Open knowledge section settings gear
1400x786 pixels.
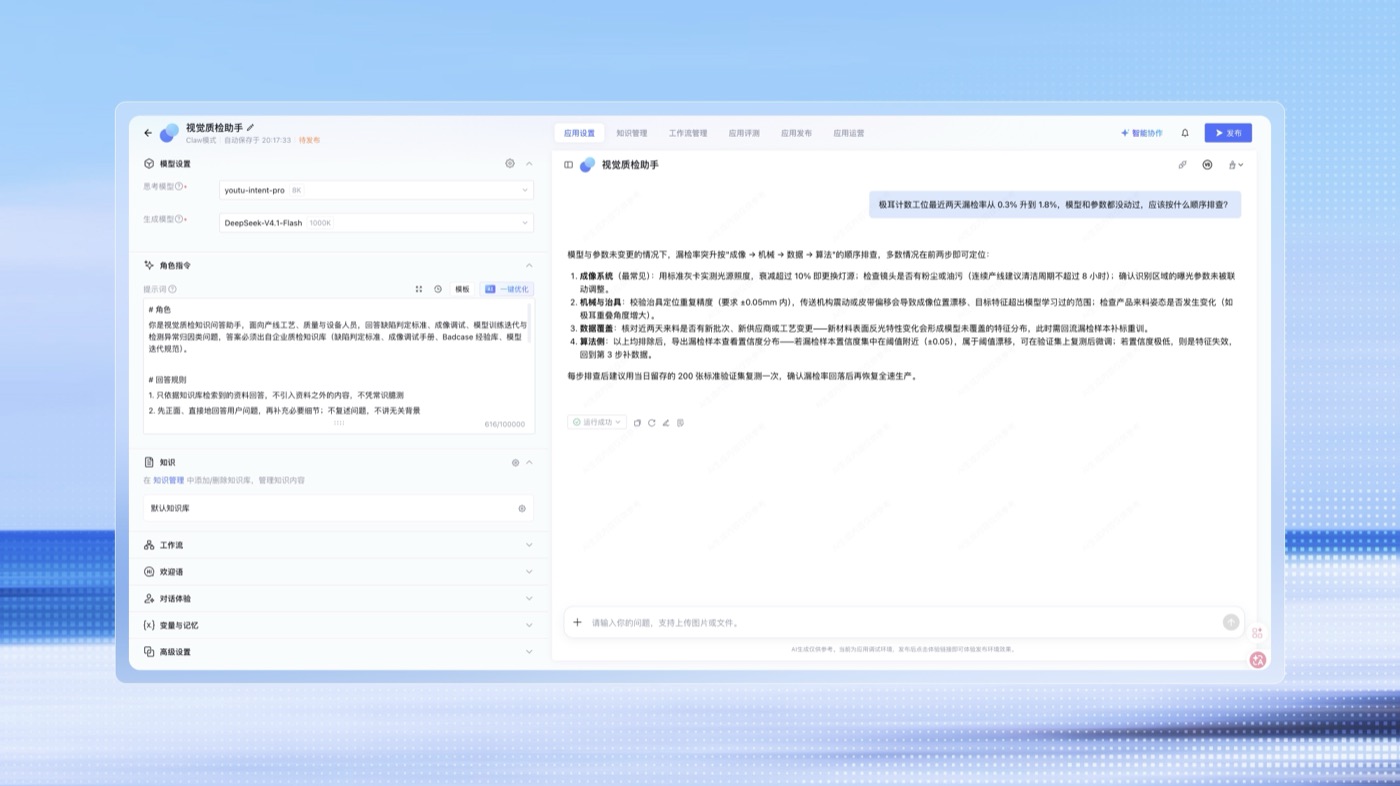516,463
